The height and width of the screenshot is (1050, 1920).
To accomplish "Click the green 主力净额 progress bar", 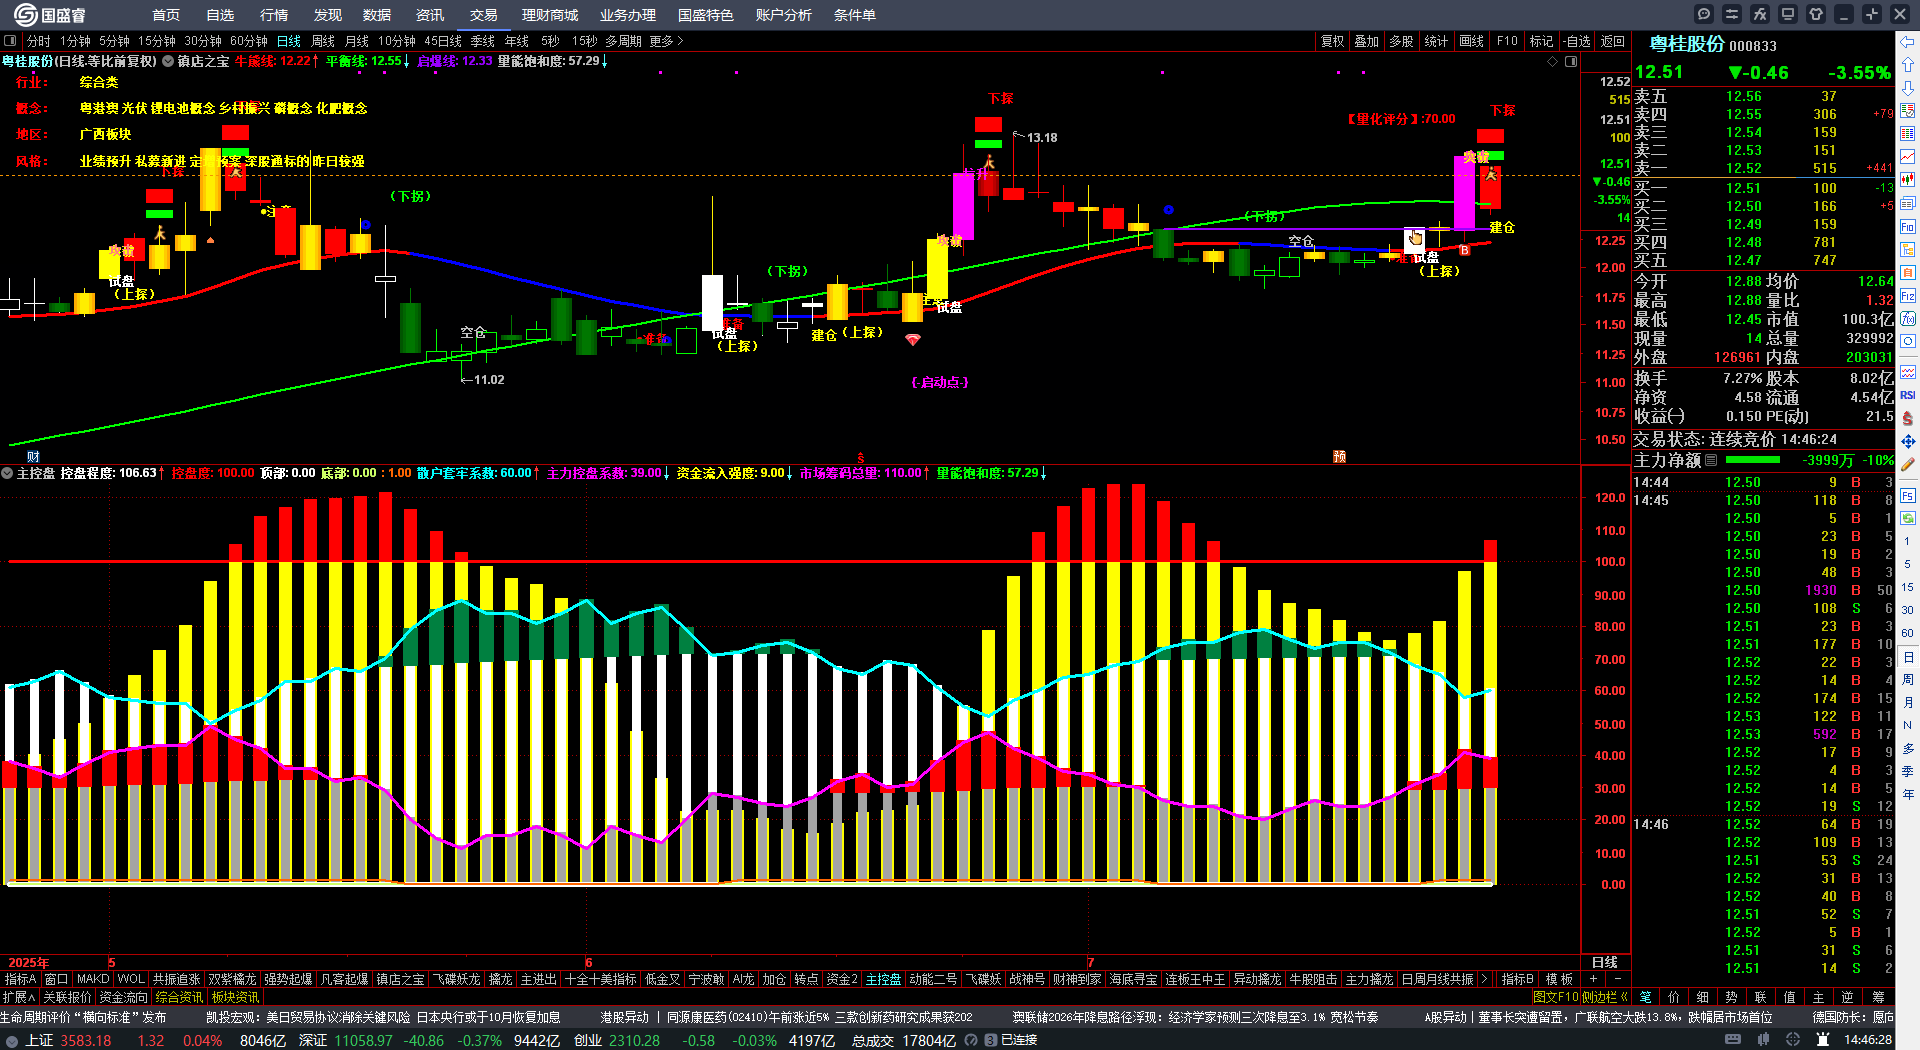I will click(x=1753, y=460).
